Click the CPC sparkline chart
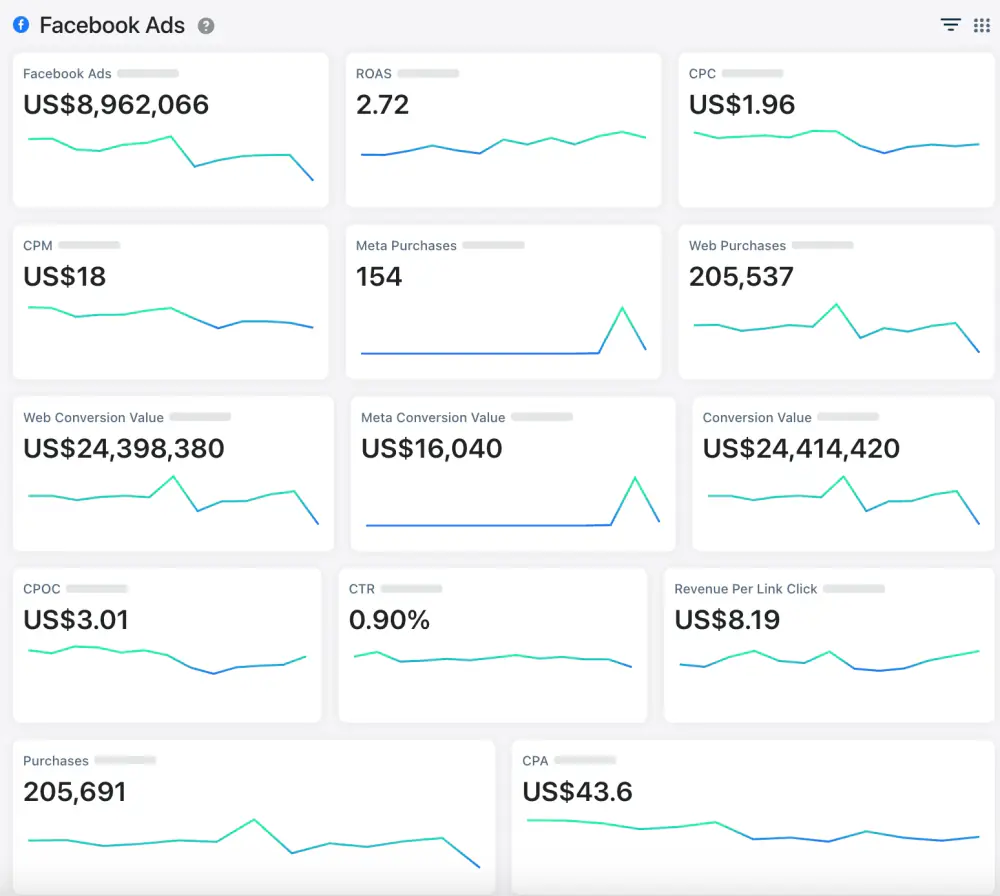1000x896 pixels. click(x=836, y=142)
